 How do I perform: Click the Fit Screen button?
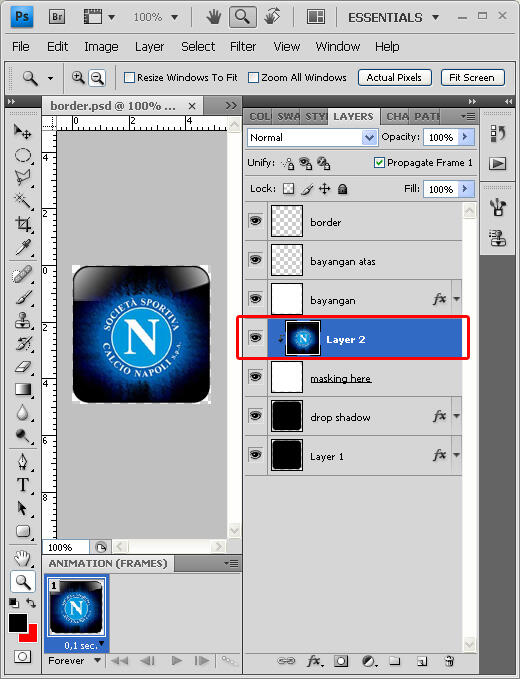click(x=472, y=78)
